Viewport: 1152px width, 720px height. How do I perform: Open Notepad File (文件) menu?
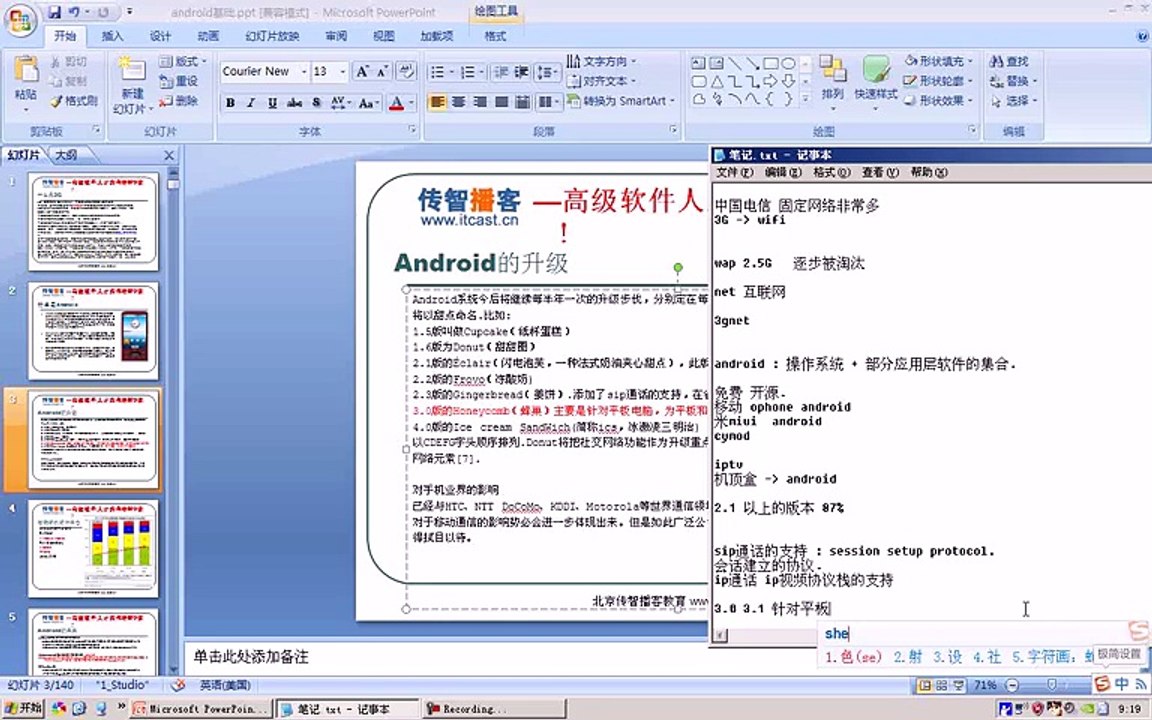pos(735,172)
